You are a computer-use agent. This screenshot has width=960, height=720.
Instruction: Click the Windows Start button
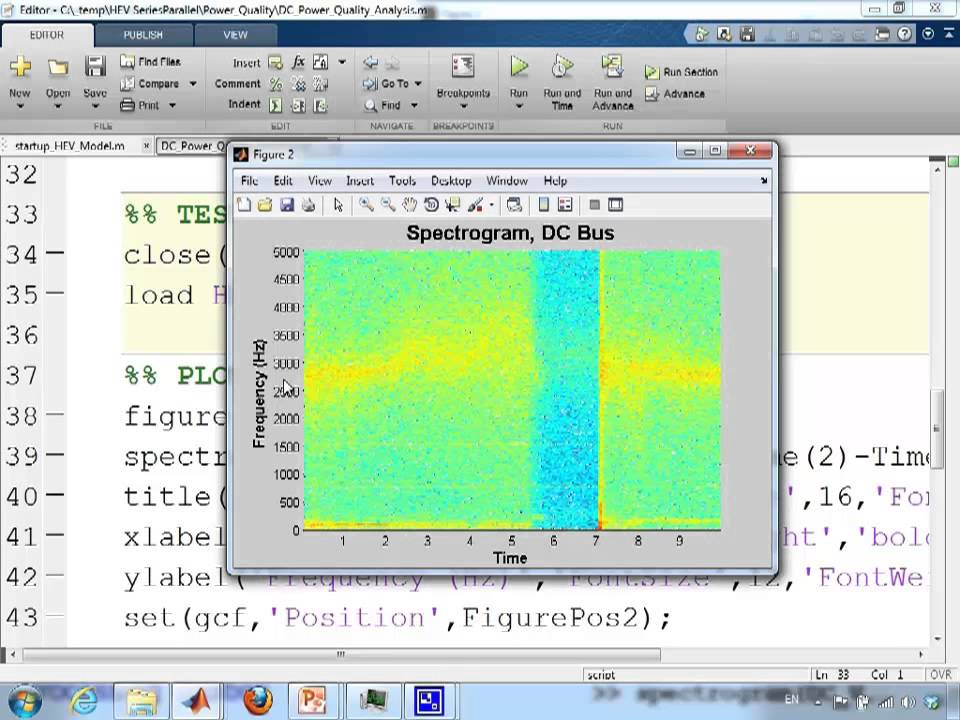(x=24, y=702)
